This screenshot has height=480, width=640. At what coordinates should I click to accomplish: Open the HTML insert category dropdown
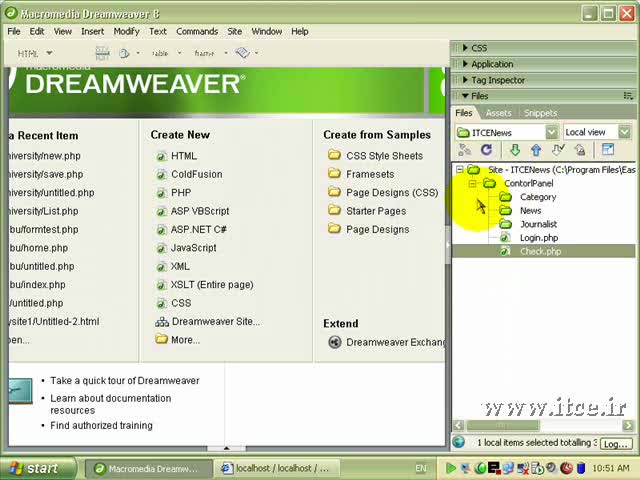[49, 53]
